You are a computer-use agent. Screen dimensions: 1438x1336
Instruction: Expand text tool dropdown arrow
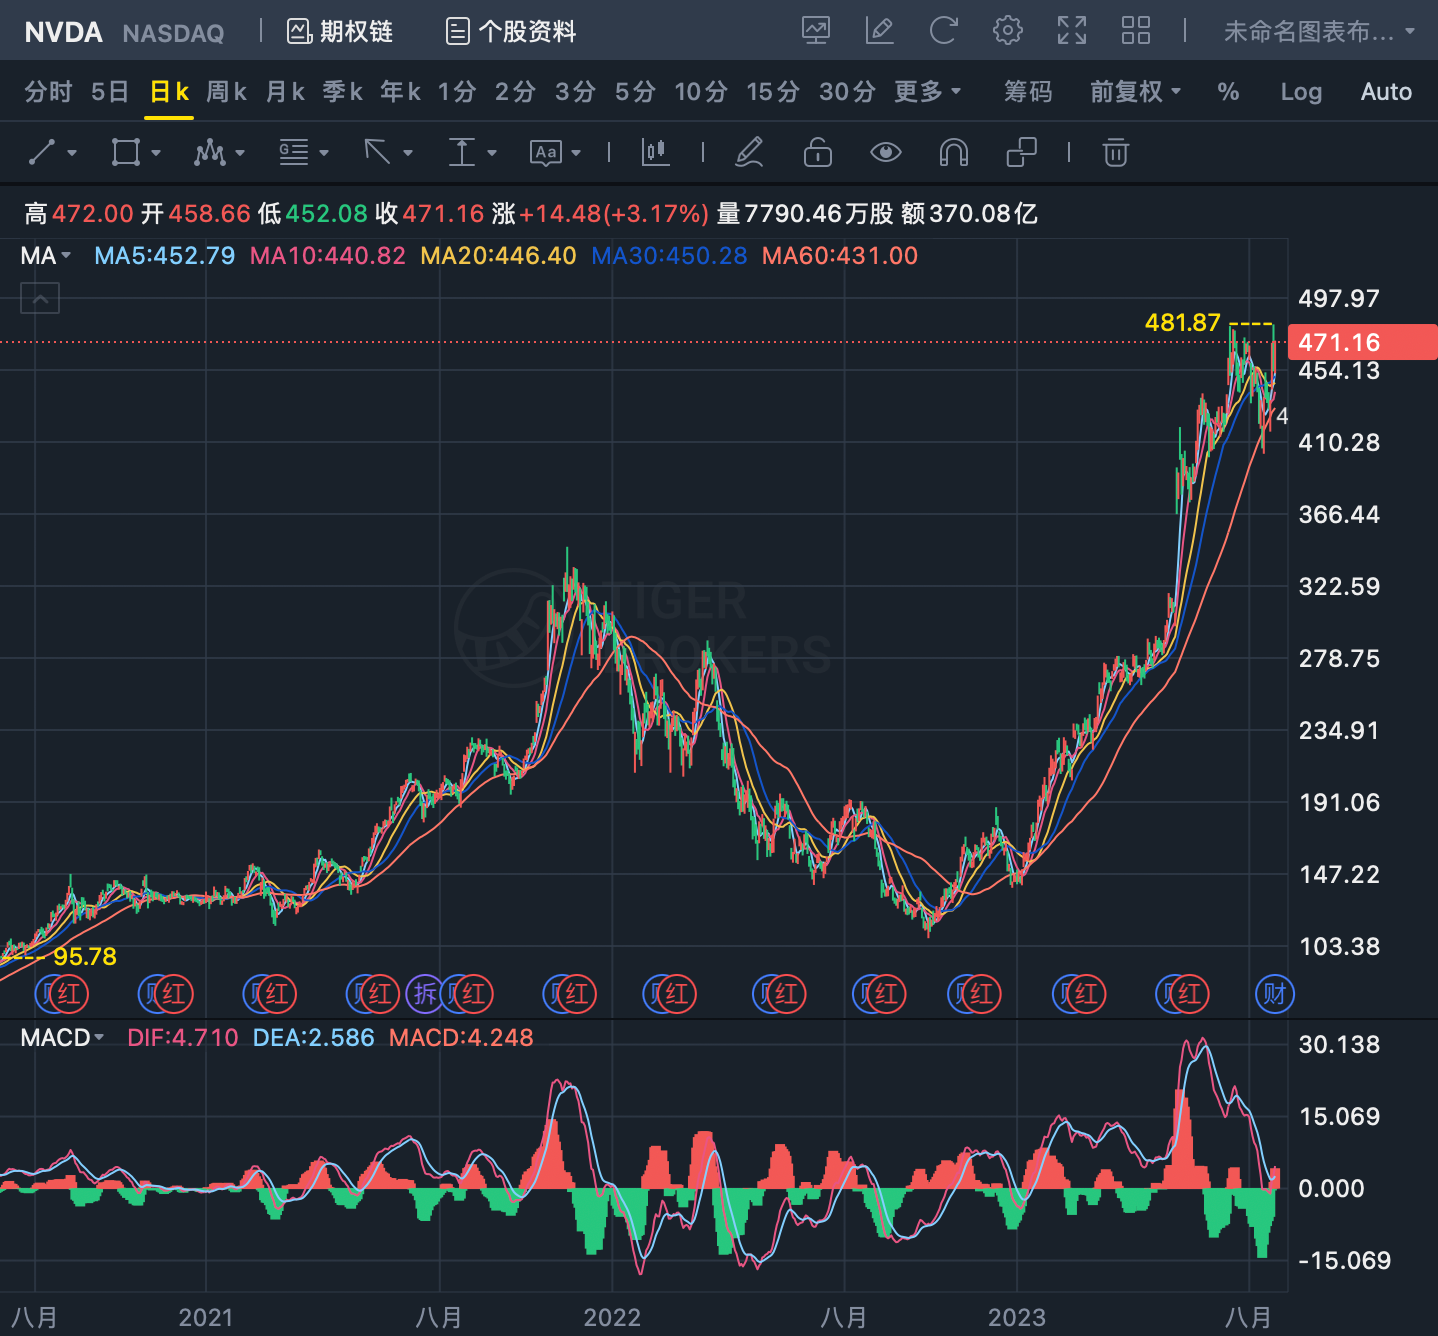[x=576, y=153]
